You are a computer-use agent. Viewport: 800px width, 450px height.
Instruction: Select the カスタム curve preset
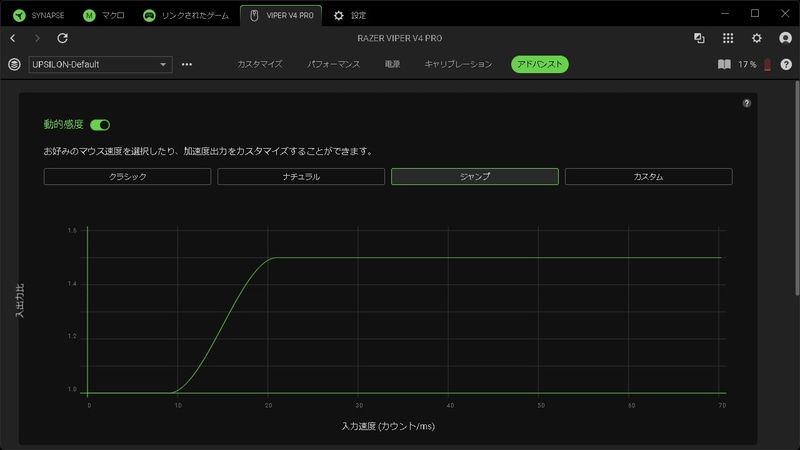[648, 177]
